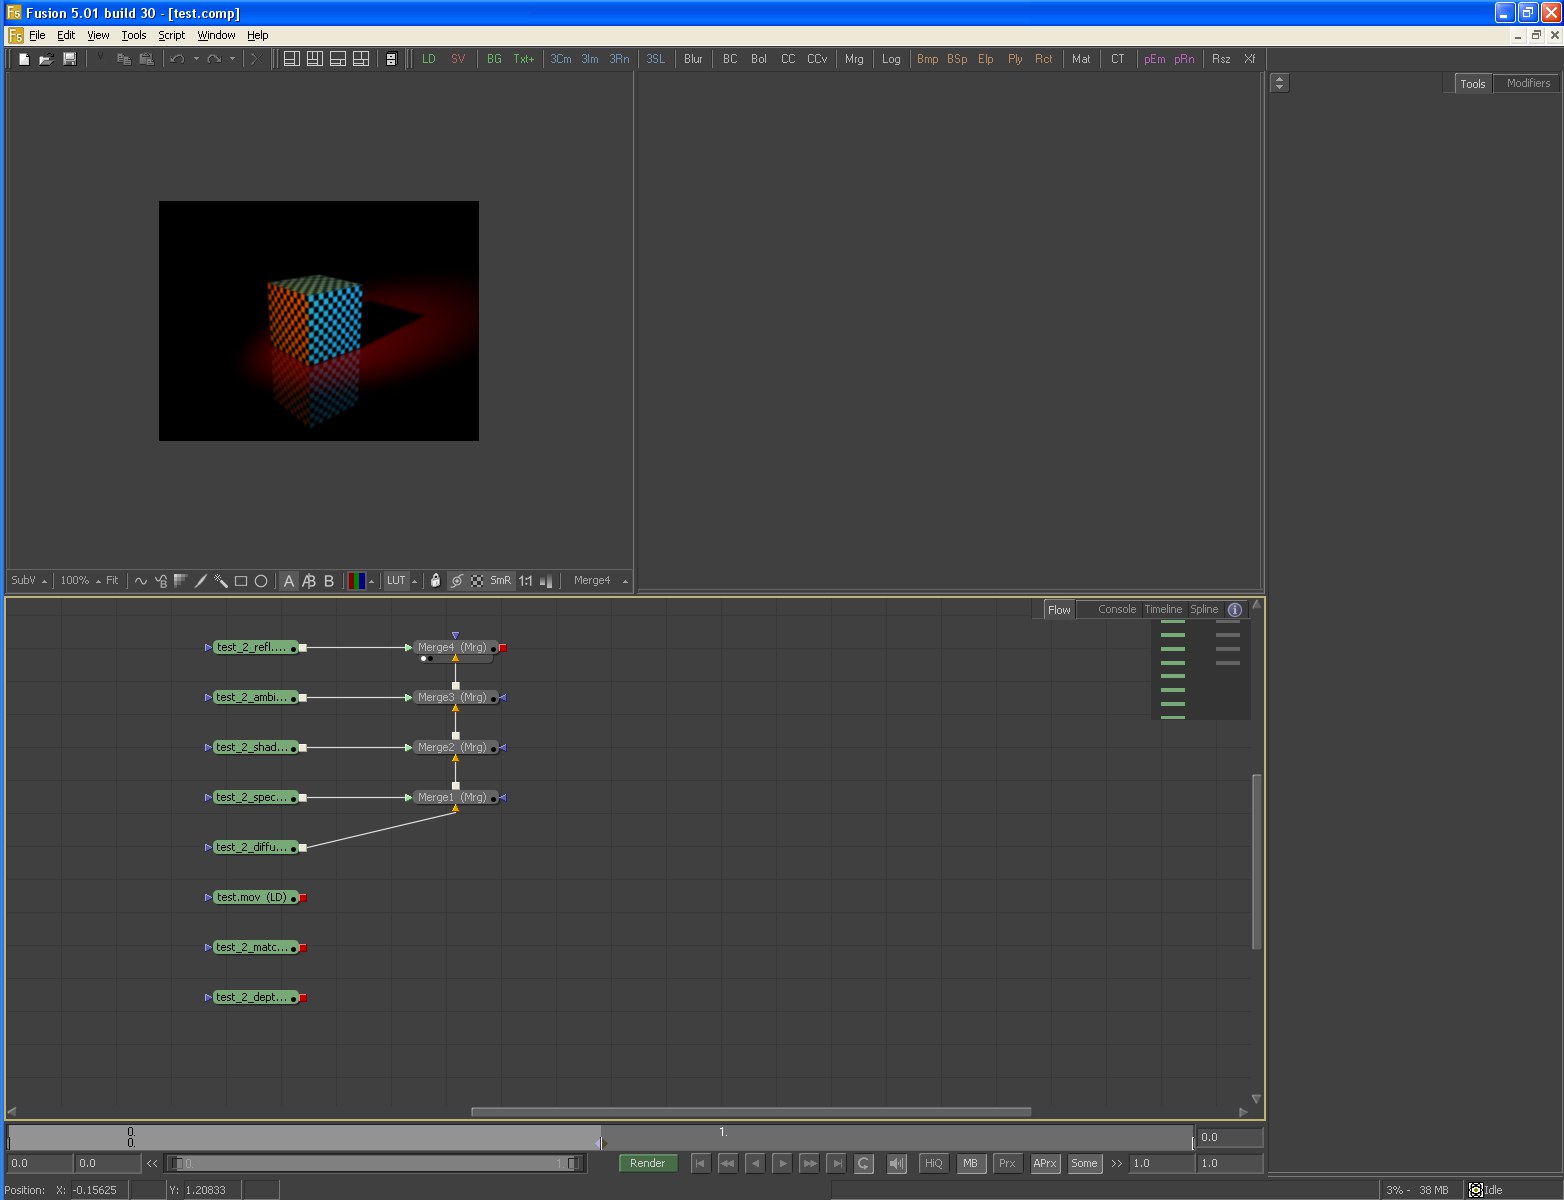
Task: Toggle HiQ high quality mode
Action: coord(933,1163)
